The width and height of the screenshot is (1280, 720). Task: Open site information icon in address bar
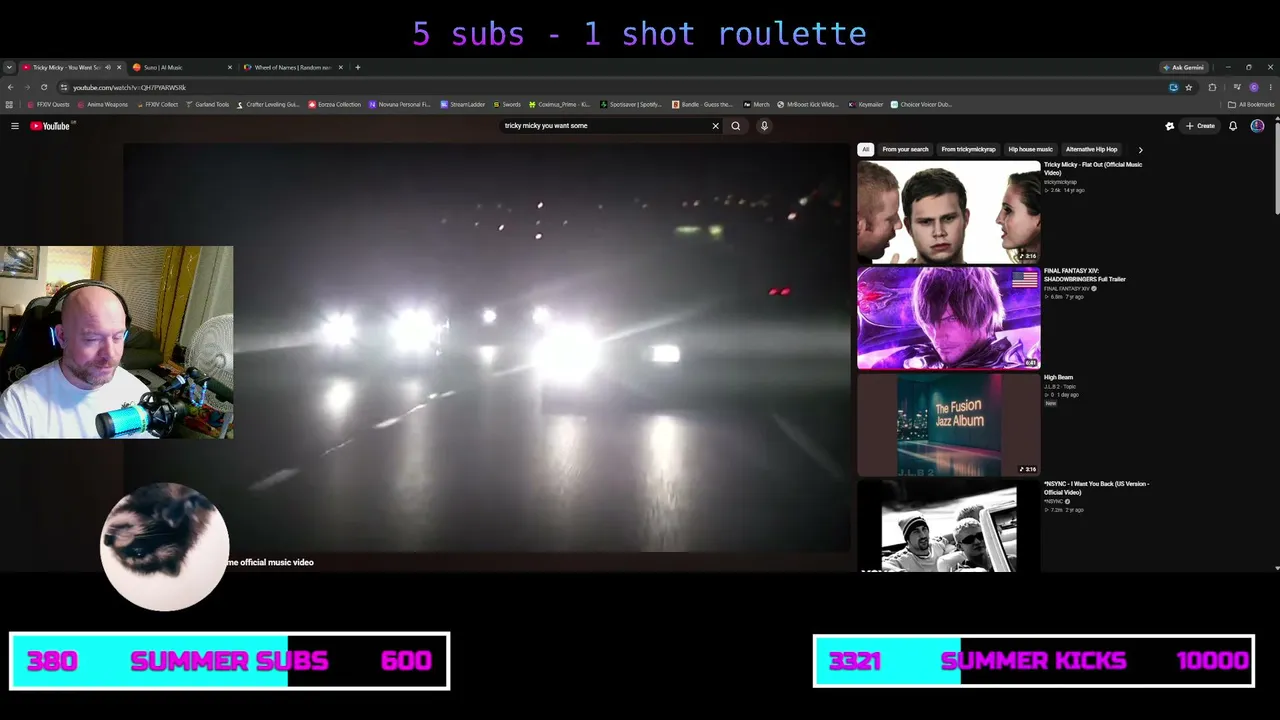click(x=64, y=87)
